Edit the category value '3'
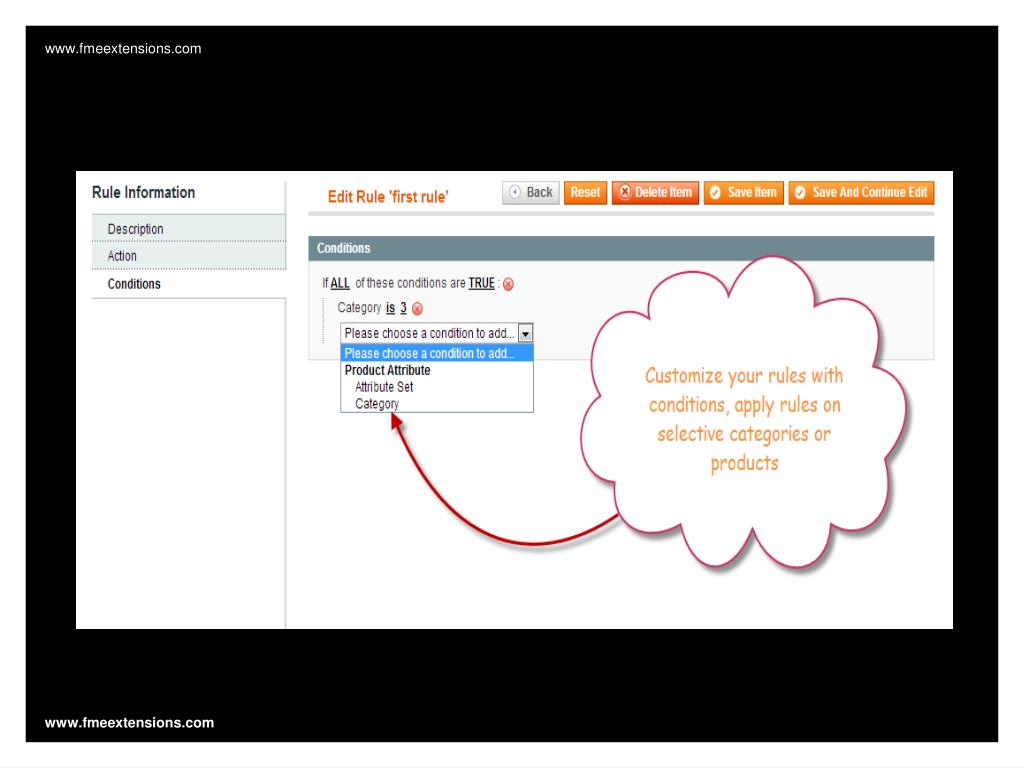Screen dimensions: 1024x768 pos(404,308)
